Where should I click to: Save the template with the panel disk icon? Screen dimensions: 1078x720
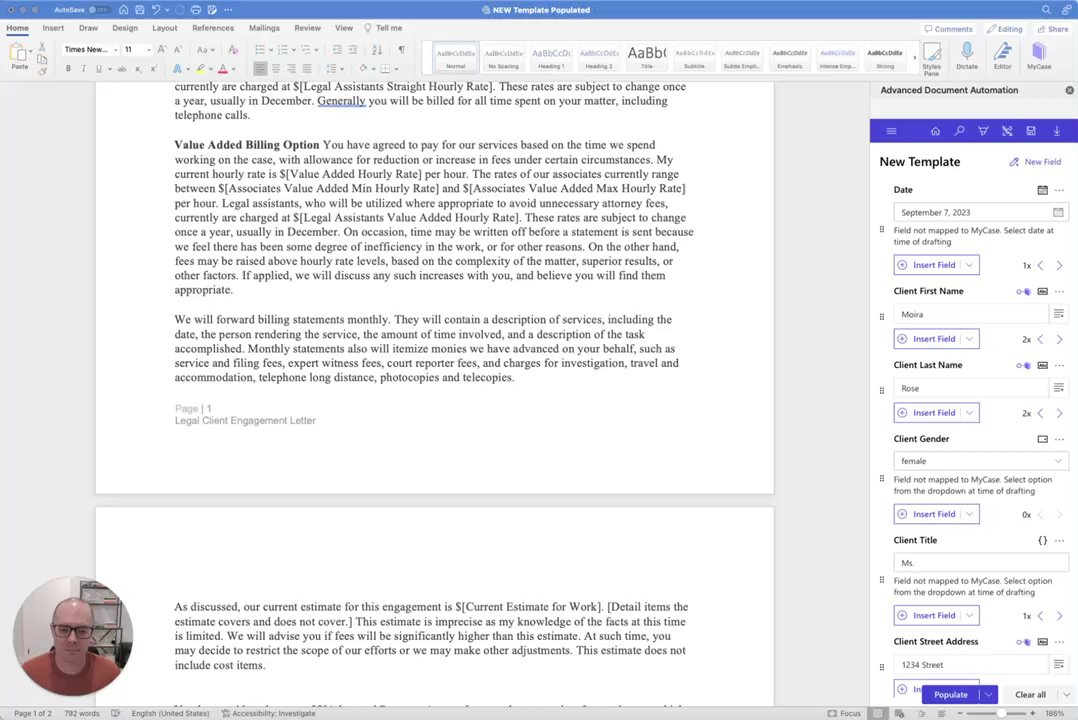1031,131
